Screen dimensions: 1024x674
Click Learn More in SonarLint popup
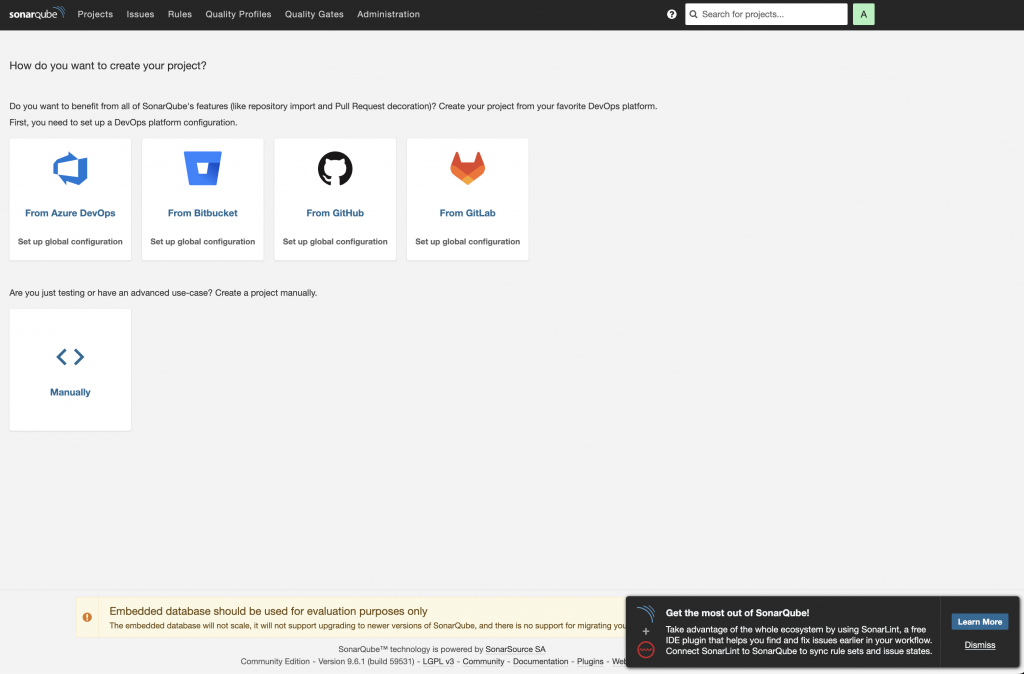[x=980, y=622]
